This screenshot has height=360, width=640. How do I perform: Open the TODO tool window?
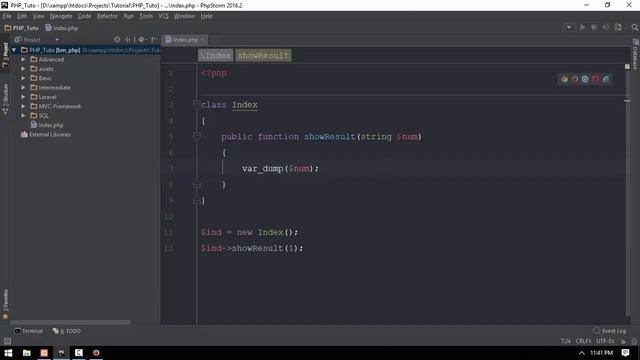(67, 331)
